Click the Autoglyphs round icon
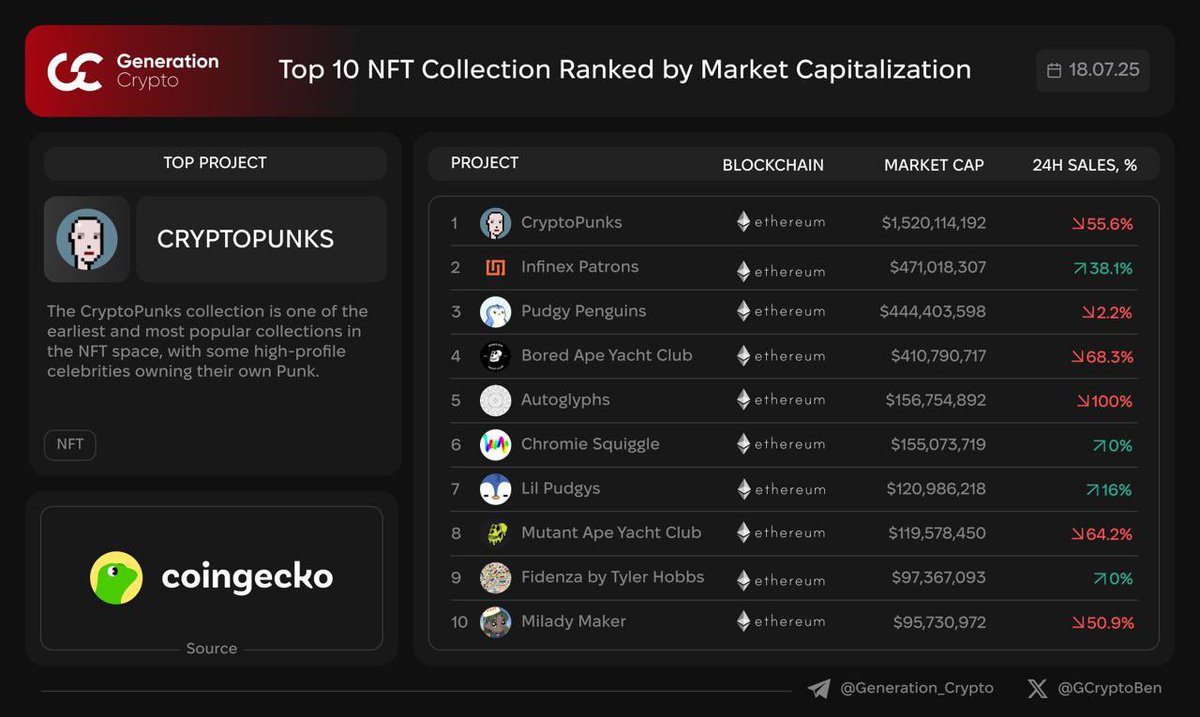 (495, 400)
